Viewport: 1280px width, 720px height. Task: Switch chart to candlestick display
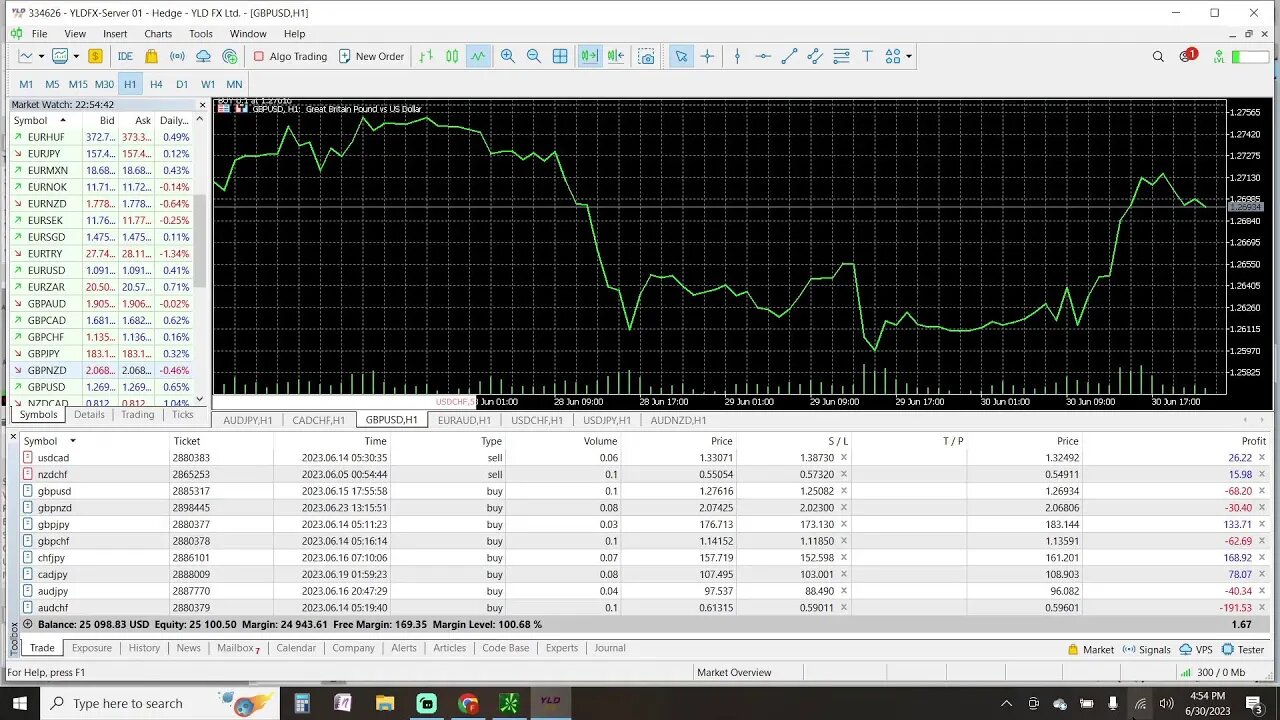click(452, 56)
